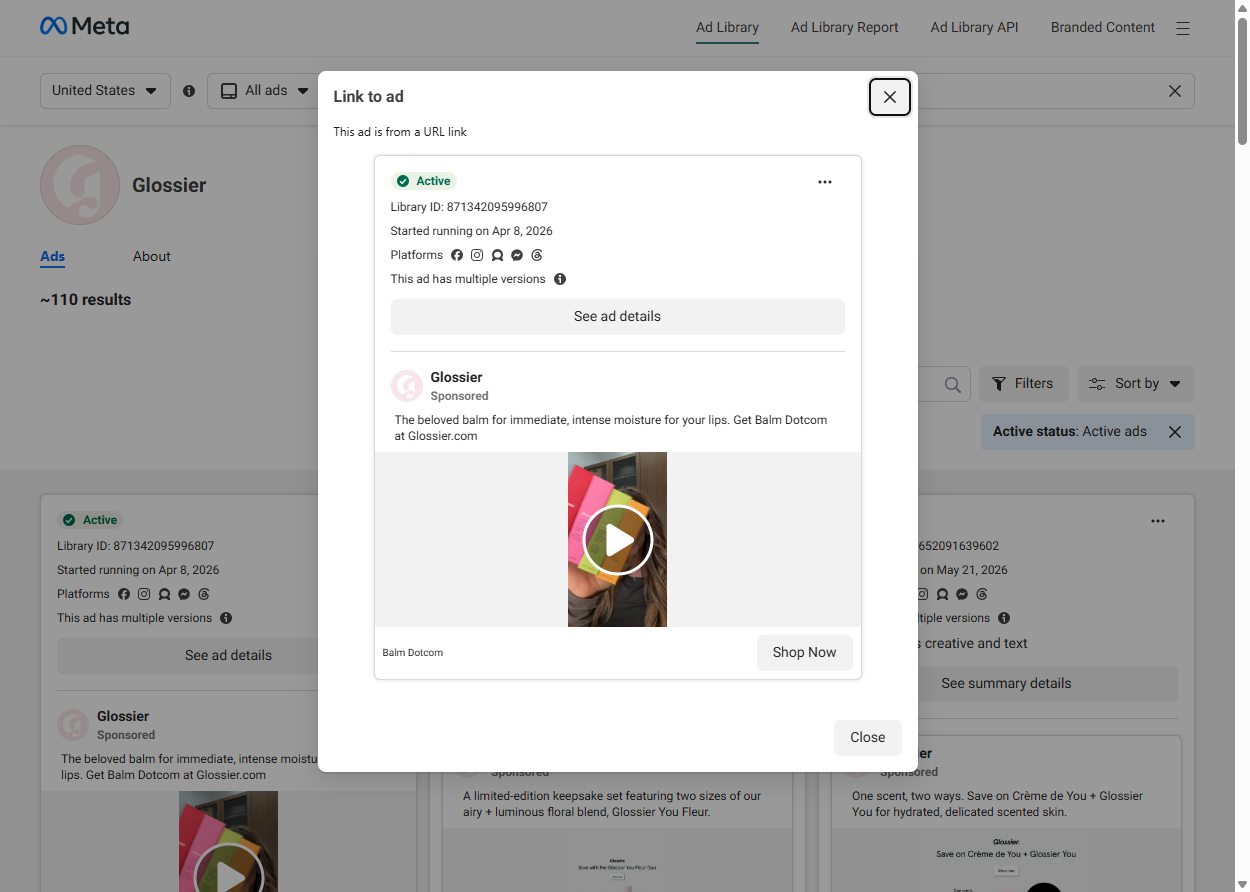Open the Ad Library tab
This screenshot has width=1250, height=892.
[x=727, y=28]
